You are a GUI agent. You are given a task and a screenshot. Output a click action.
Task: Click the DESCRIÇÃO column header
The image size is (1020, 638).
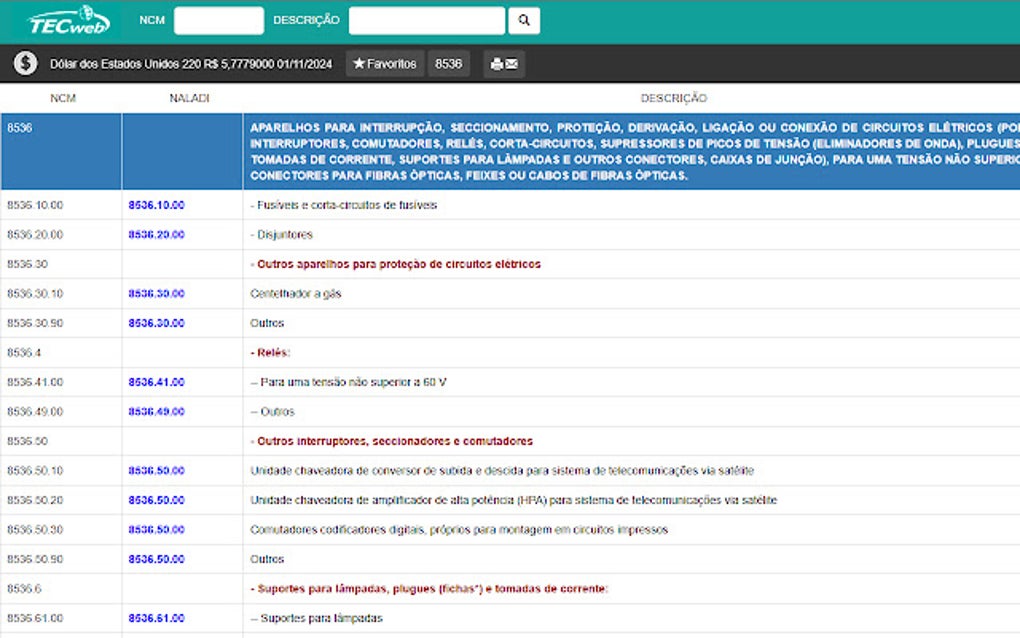676,98
